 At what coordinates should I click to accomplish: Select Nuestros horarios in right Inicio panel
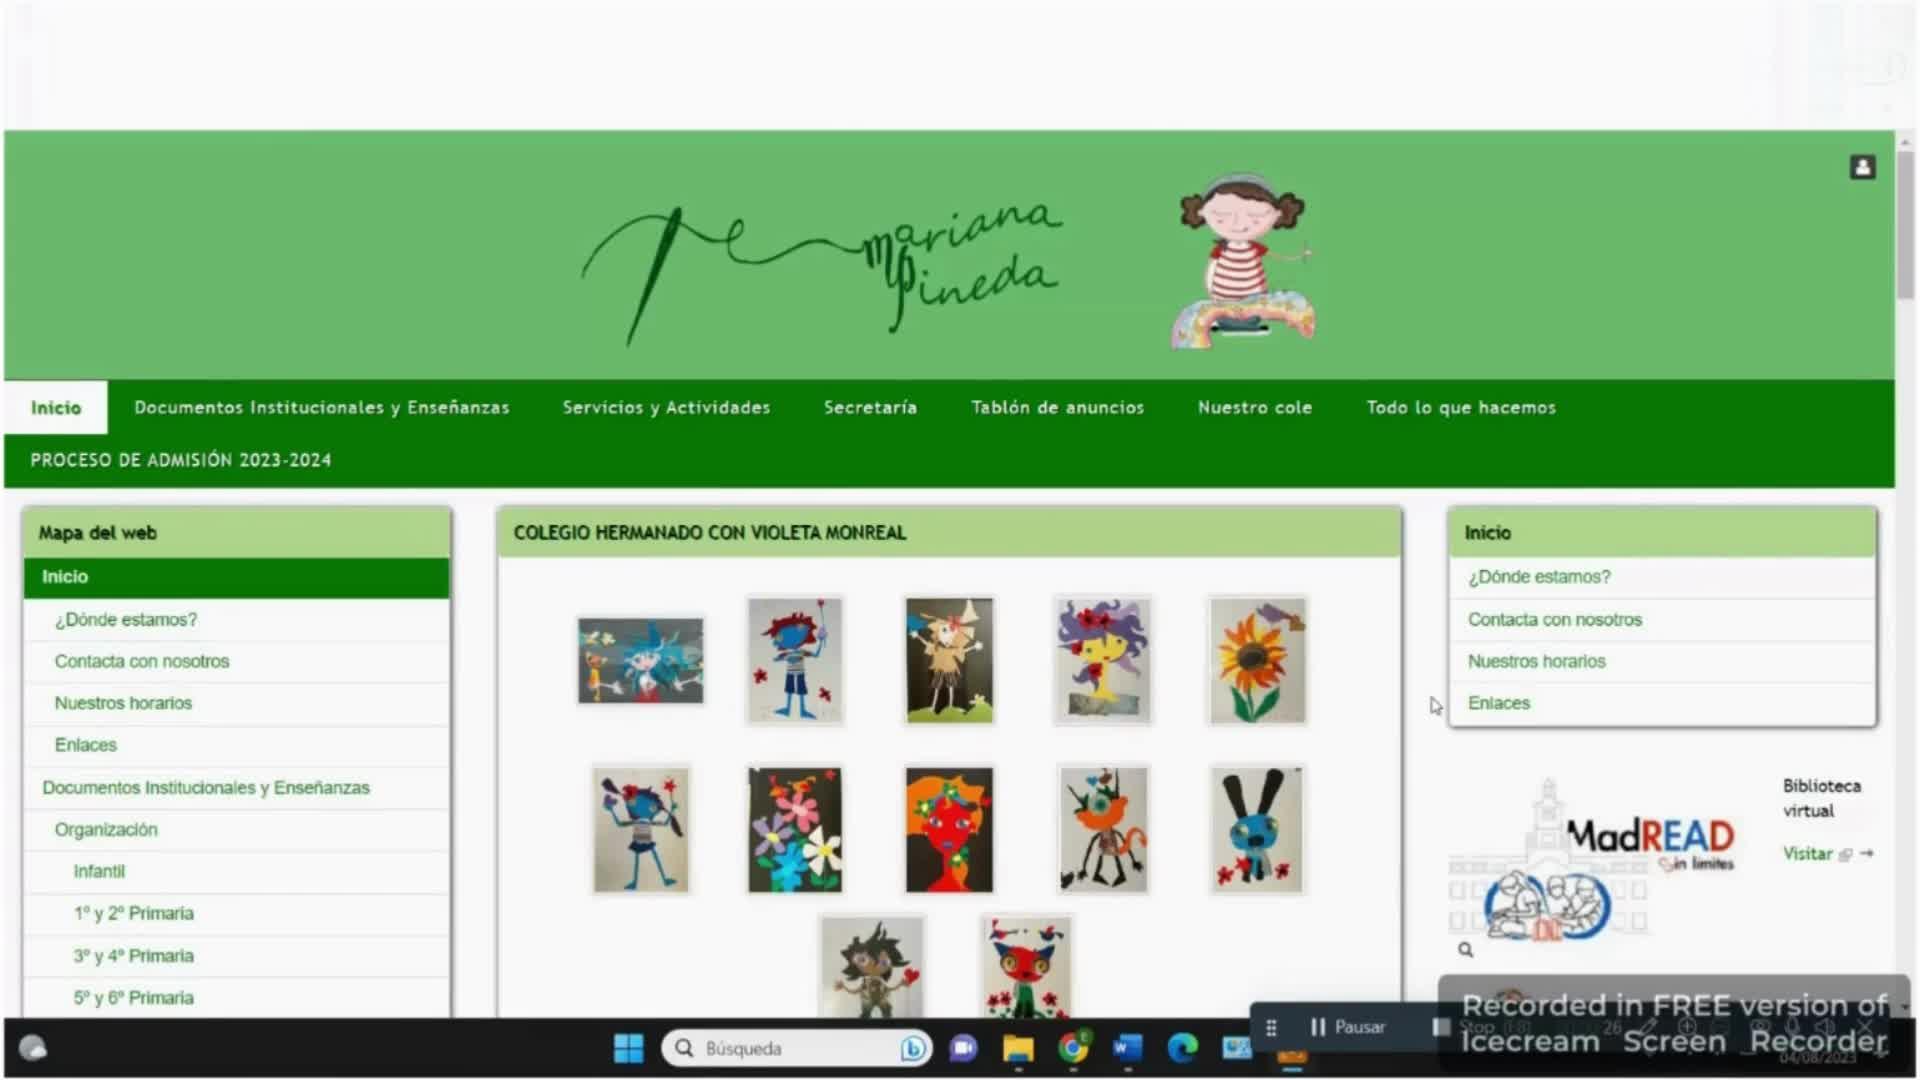[x=1536, y=661]
